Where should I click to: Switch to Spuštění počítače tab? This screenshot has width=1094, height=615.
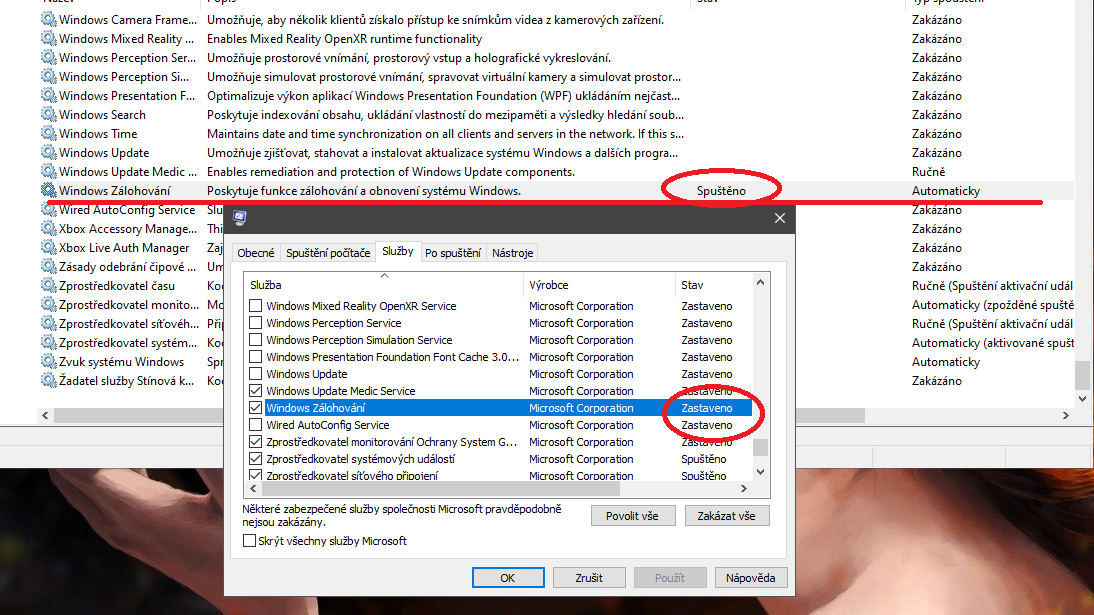328,253
